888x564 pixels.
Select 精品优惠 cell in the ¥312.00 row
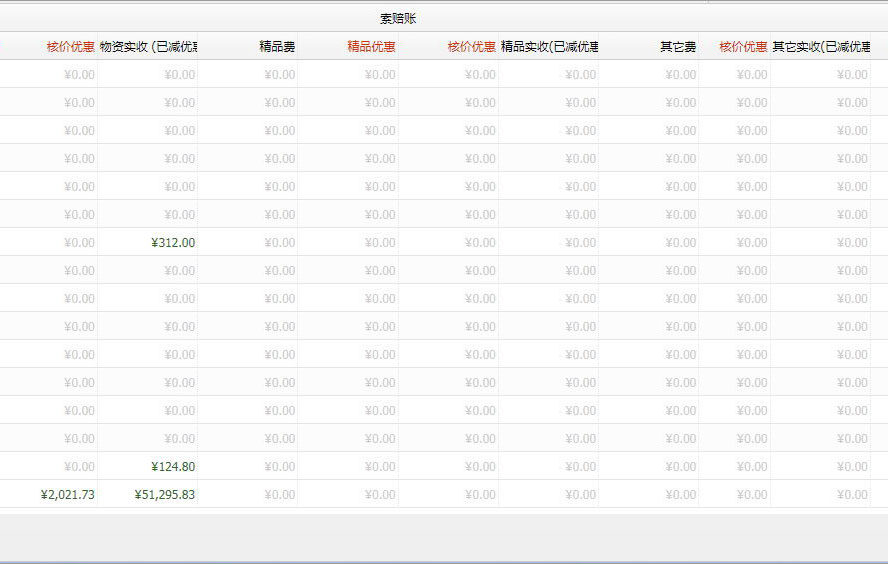pyautogui.click(x=380, y=242)
